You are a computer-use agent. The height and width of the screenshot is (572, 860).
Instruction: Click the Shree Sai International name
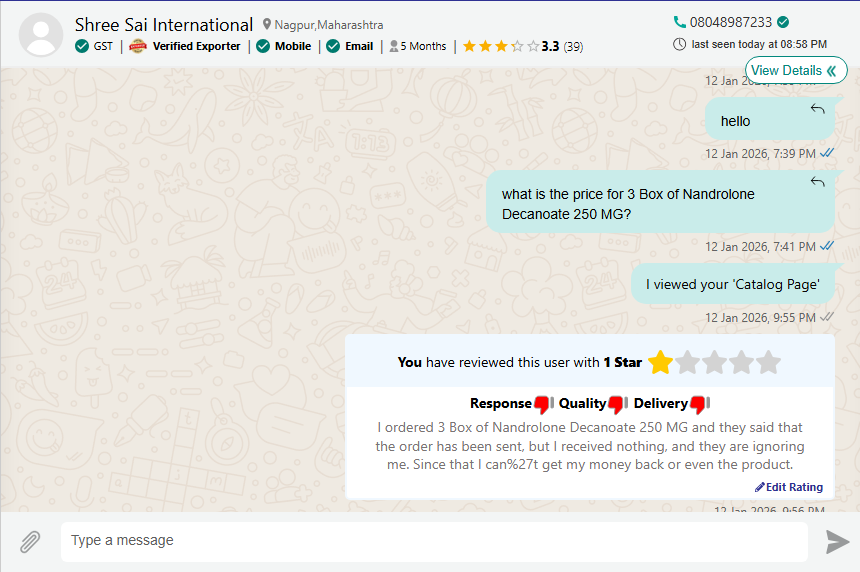click(x=164, y=25)
